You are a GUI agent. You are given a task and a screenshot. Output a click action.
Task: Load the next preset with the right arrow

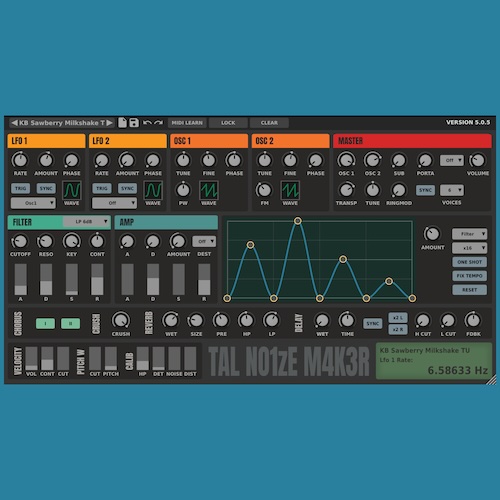(109, 123)
